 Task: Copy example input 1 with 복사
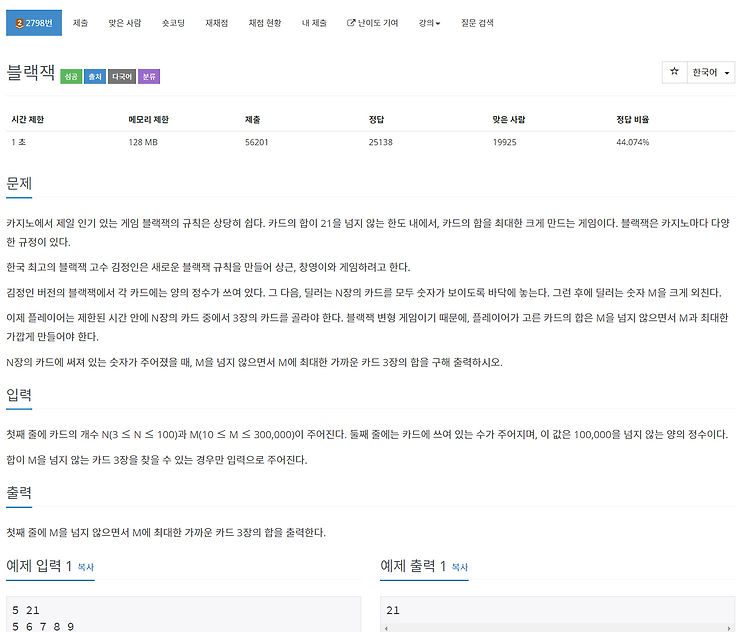coord(86,567)
